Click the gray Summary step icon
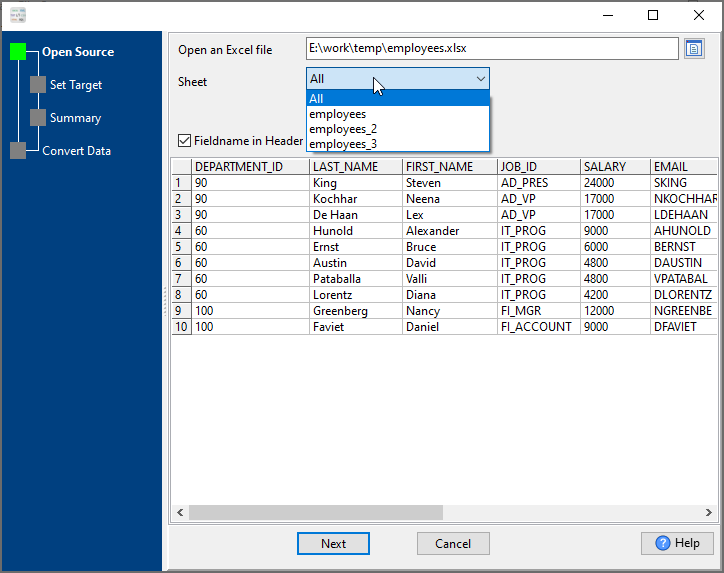This screenshot has width=724, height=573. (x=38, y=118)
